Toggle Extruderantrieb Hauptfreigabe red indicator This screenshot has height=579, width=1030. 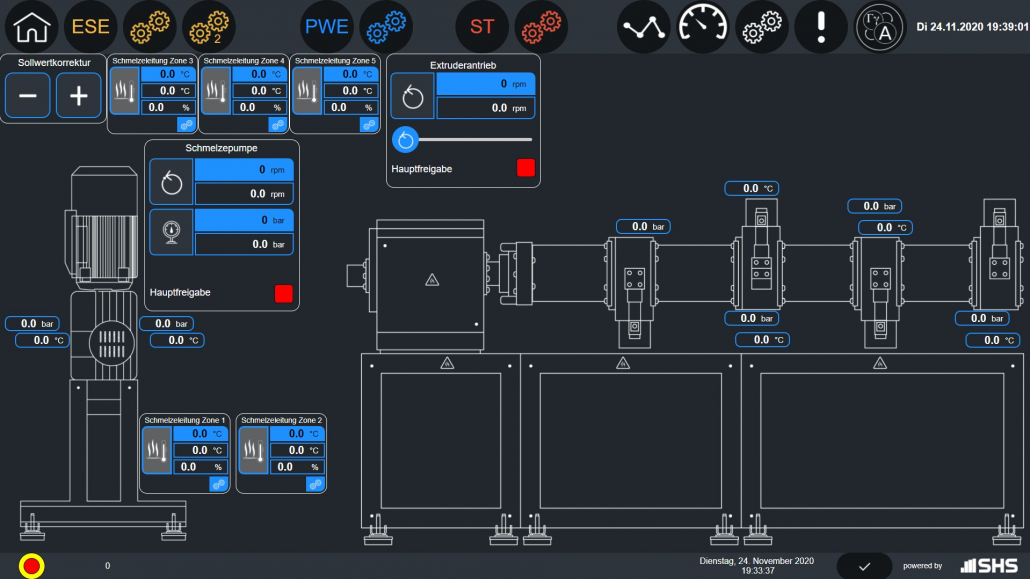click(x=526, y=168)
